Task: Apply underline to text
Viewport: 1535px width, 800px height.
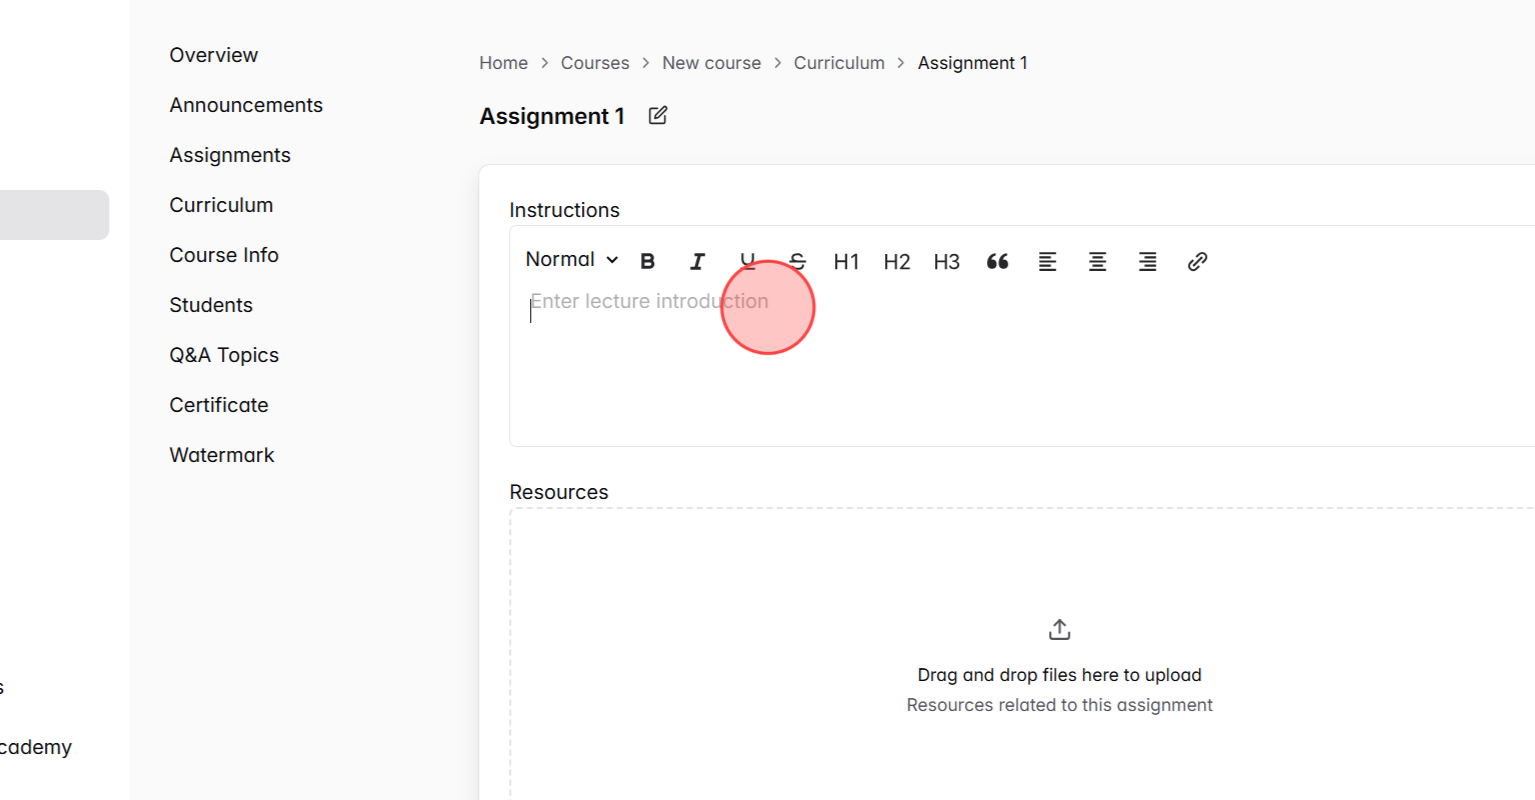Action: point(747,261)
